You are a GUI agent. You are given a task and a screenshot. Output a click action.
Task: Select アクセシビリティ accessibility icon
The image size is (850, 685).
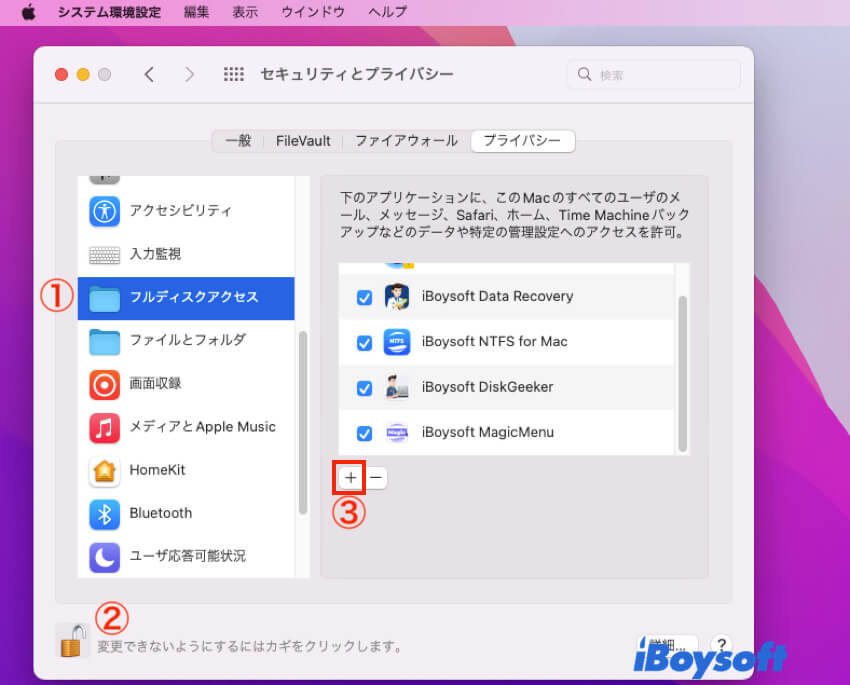tap(105, 211)
